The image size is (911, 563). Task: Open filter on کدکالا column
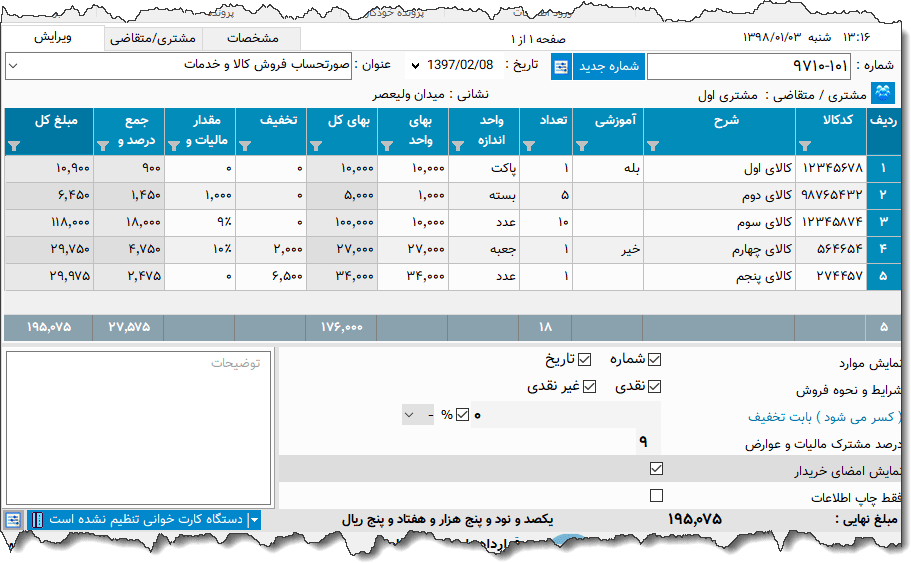805,146
